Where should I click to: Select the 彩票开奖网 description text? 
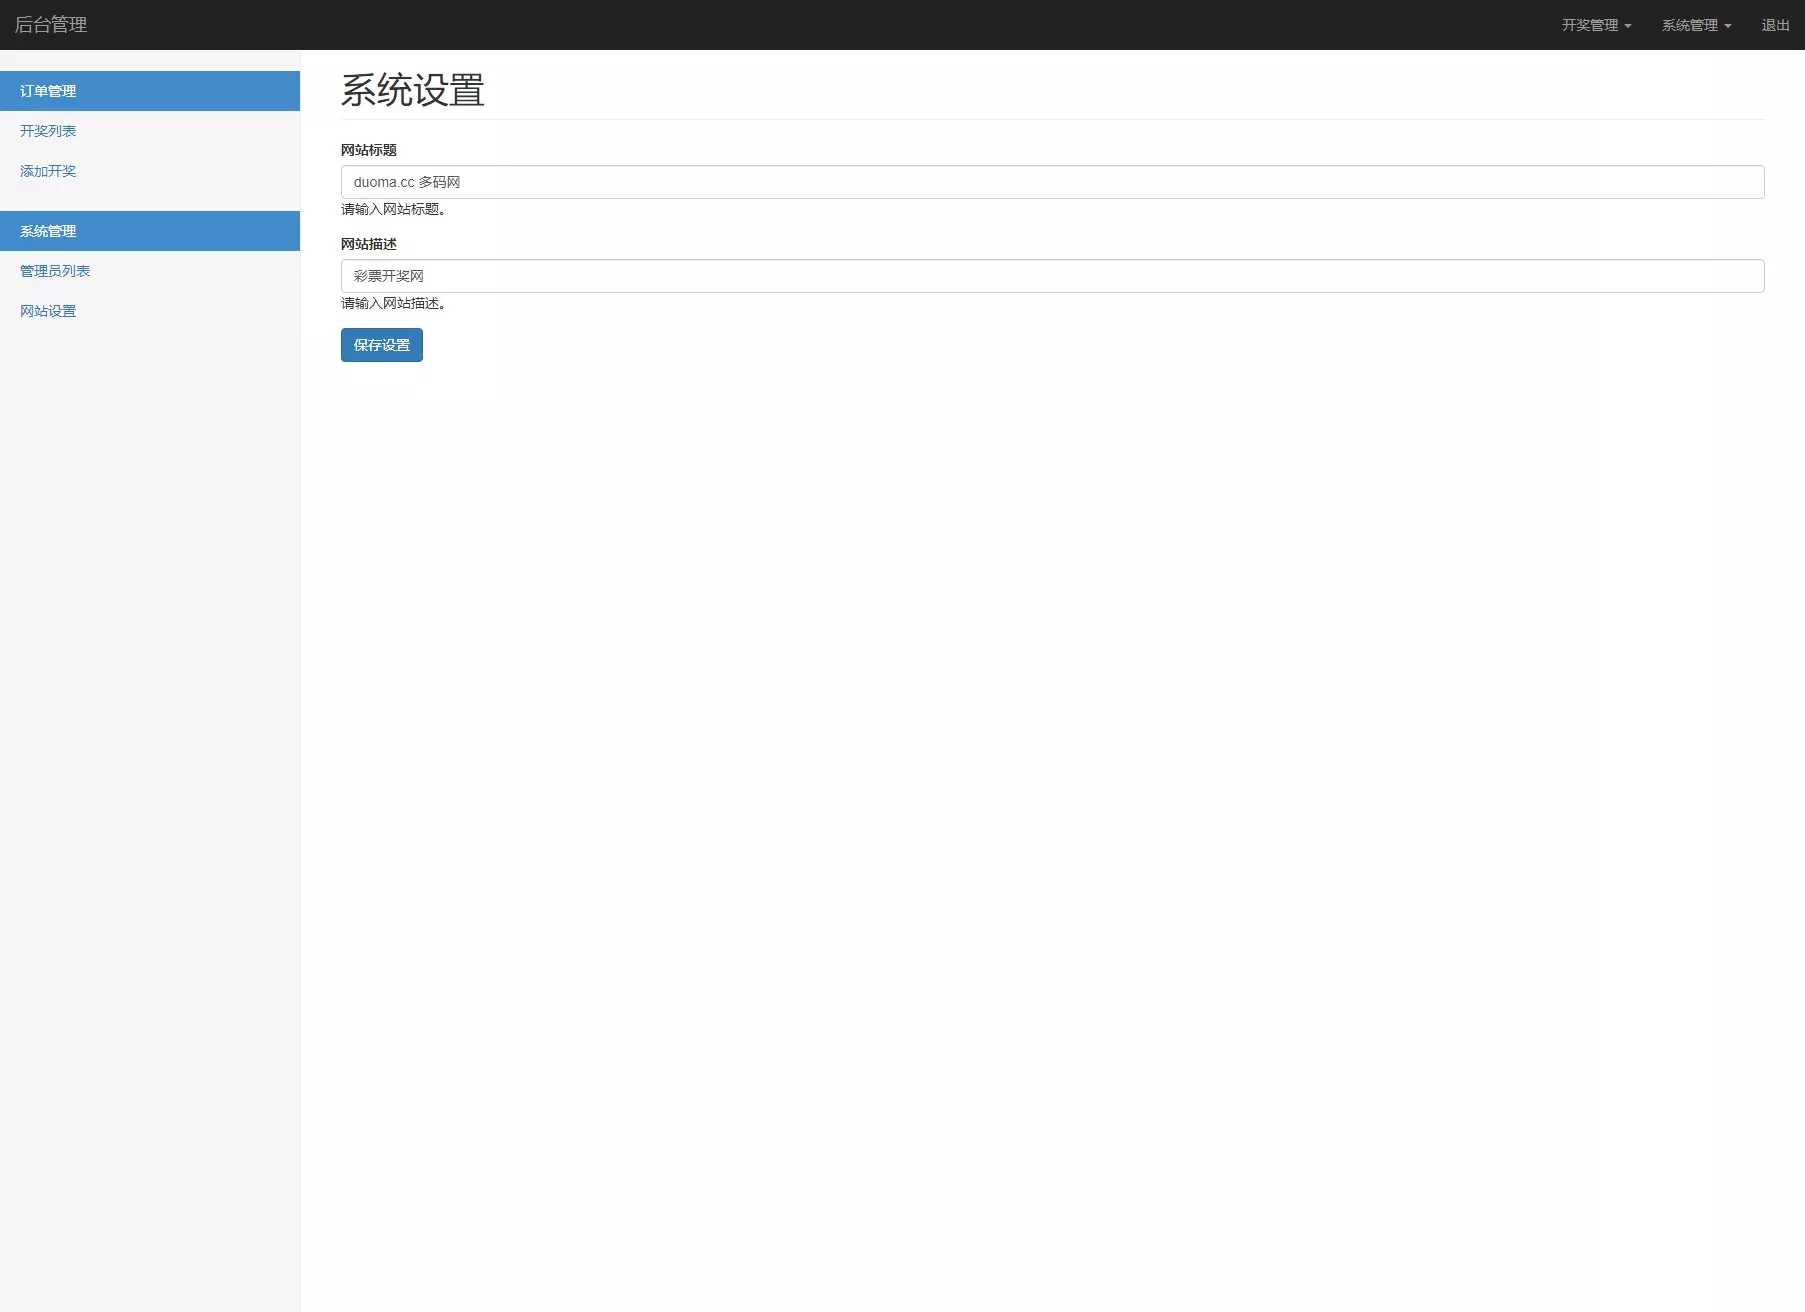[x=388, y=276]
